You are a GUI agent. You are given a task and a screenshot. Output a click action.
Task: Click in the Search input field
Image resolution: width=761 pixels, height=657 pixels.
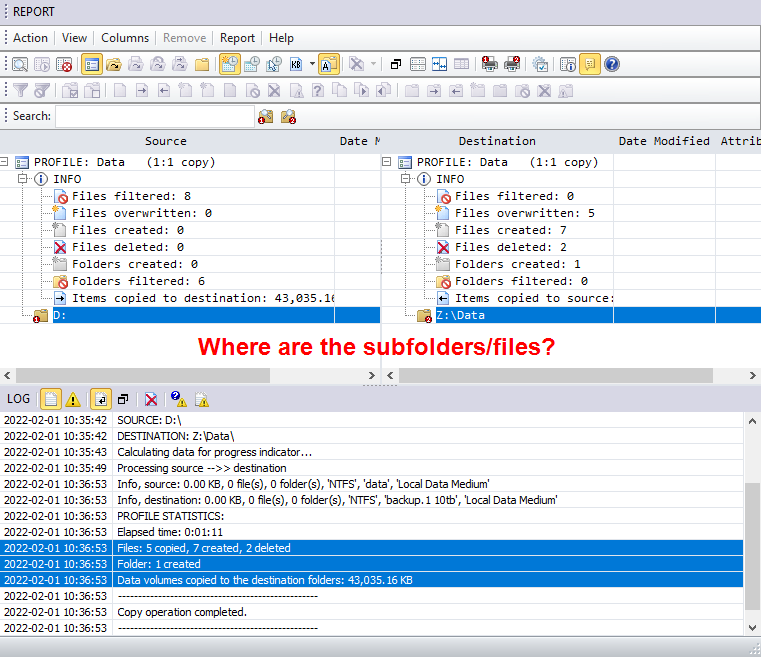(x=155, y=116)
